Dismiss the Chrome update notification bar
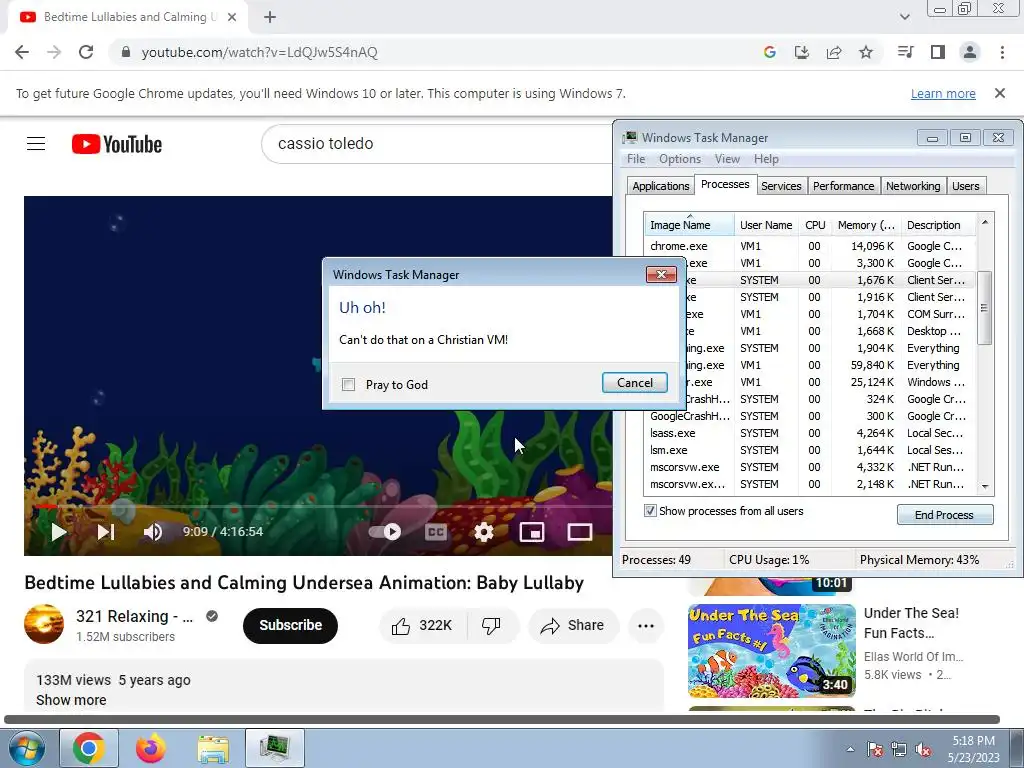This screenshot has height=768, width=1024. (1000, 93)
